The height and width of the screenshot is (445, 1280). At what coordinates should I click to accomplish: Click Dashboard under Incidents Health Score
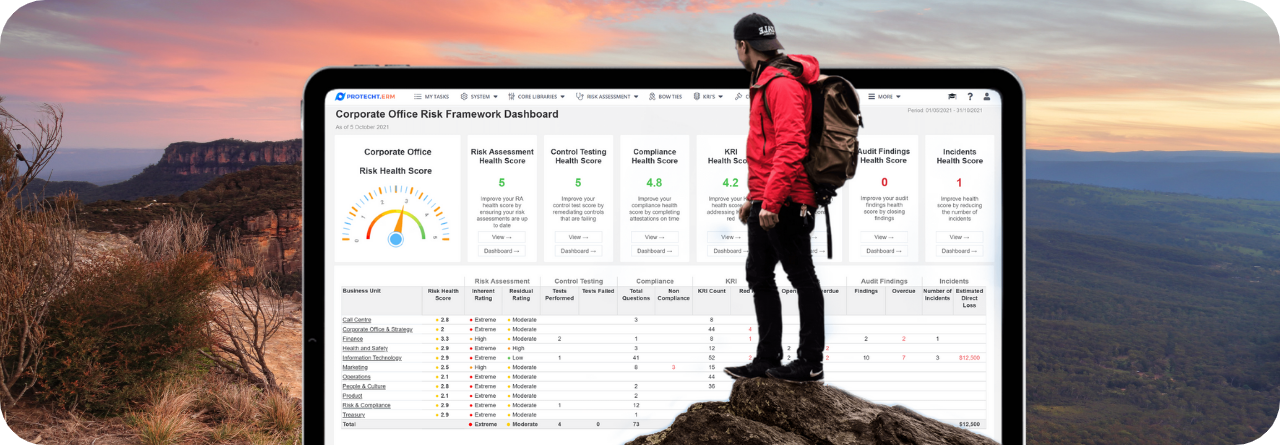[x=959, y=251]
